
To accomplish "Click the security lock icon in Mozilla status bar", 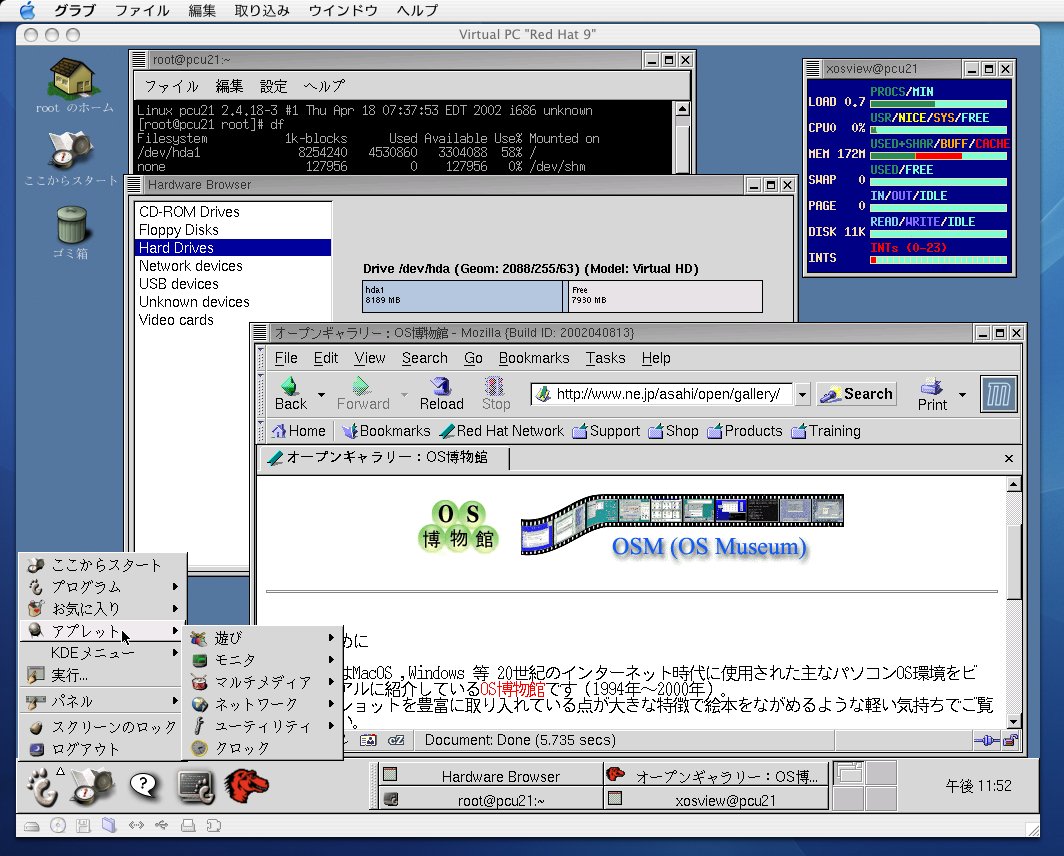I will (1011, 740).
